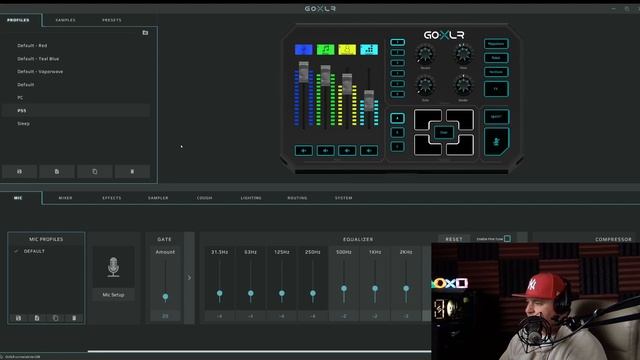Select the cyan channel display icon
Viewport: 640px width, 360px height.
point(369,50)
